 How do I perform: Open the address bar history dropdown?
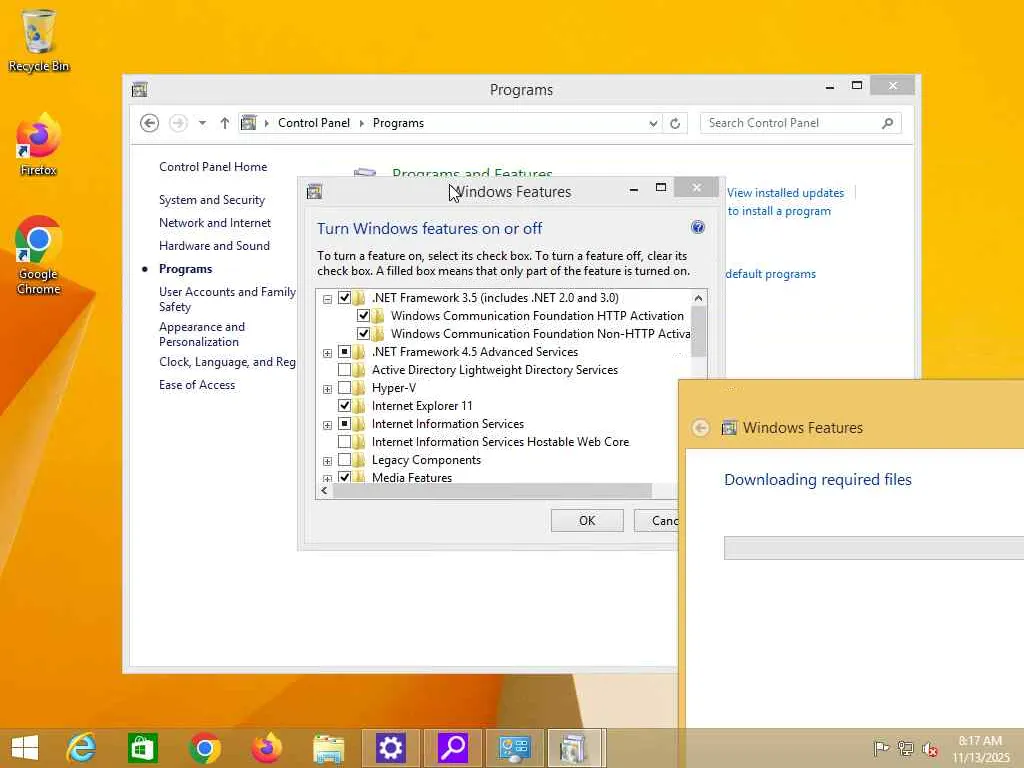coord(652,123)
